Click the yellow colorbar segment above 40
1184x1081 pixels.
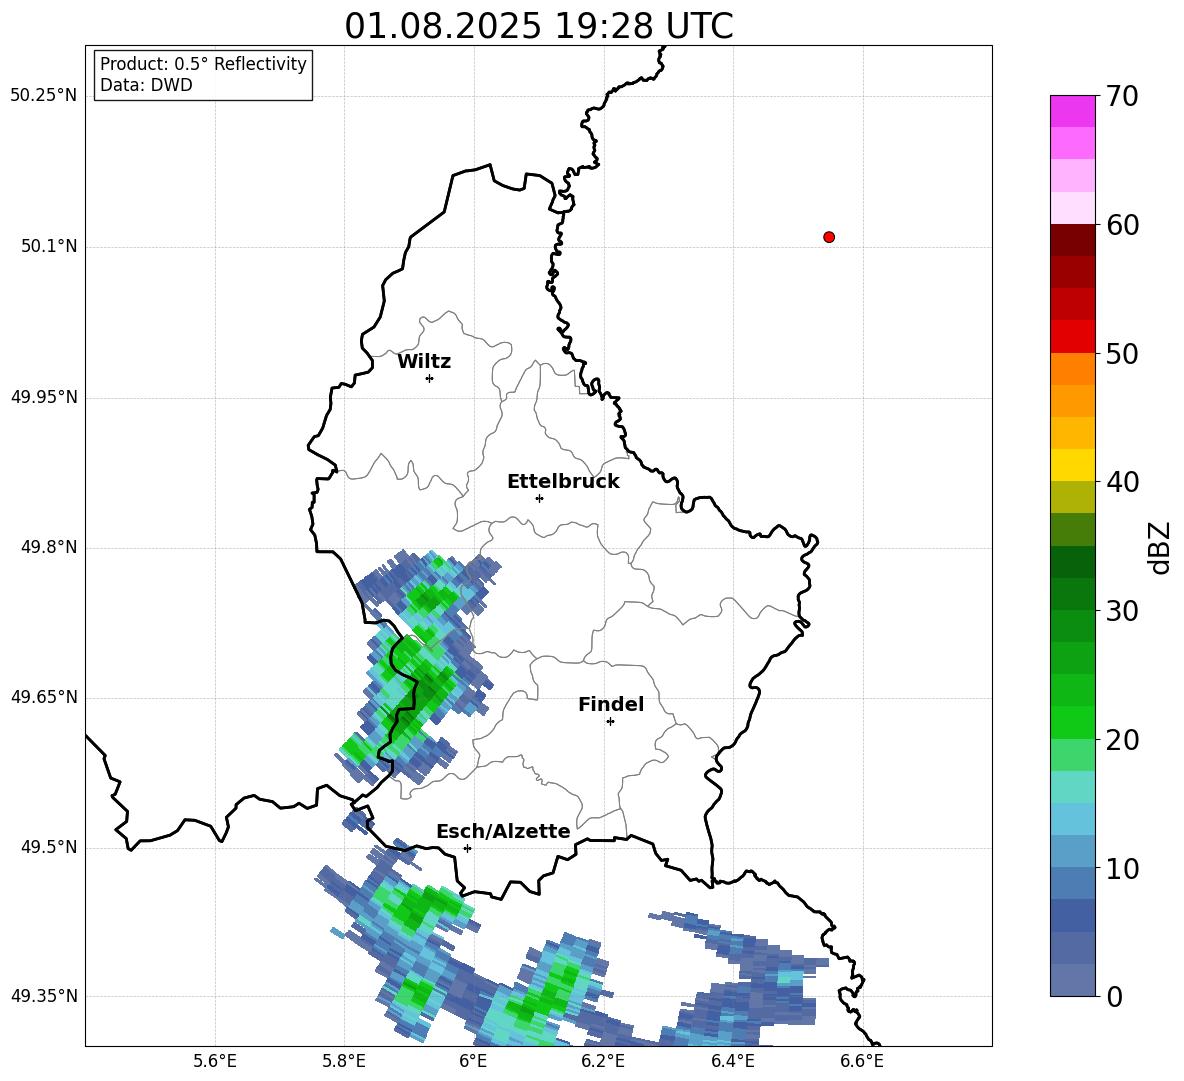point(1072,465)
